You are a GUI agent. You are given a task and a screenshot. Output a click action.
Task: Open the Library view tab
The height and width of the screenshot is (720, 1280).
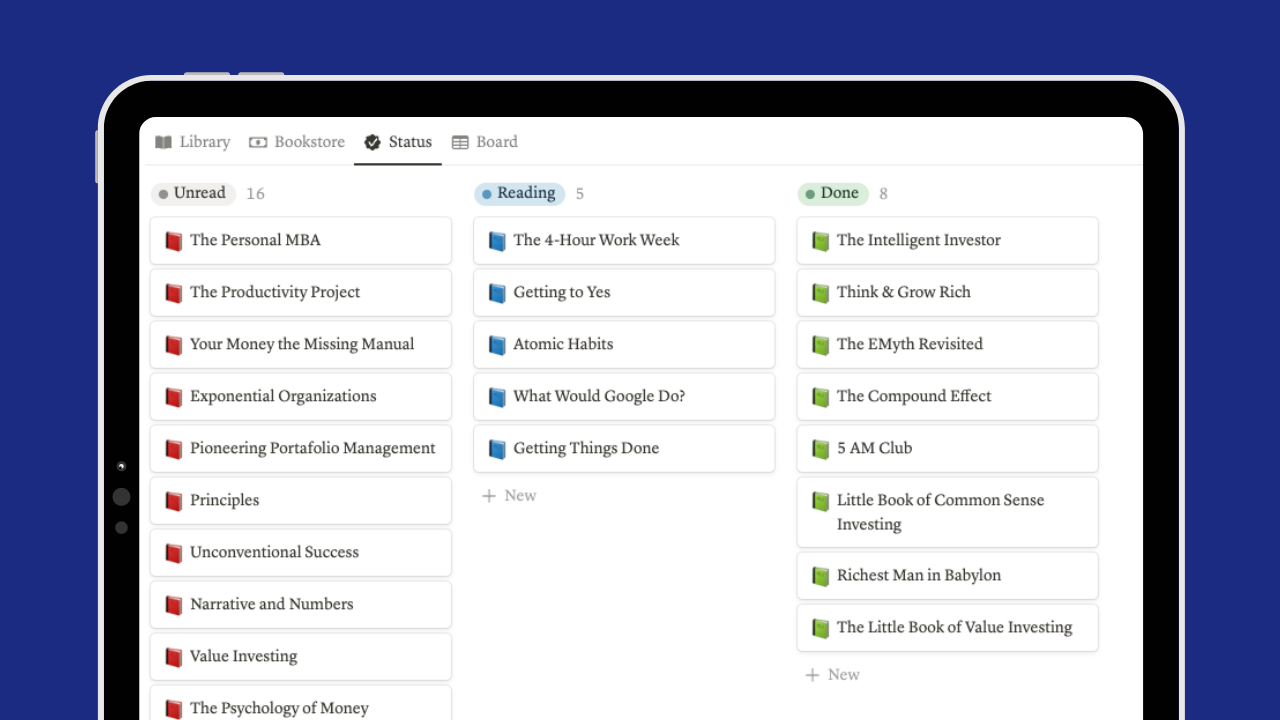193,142
